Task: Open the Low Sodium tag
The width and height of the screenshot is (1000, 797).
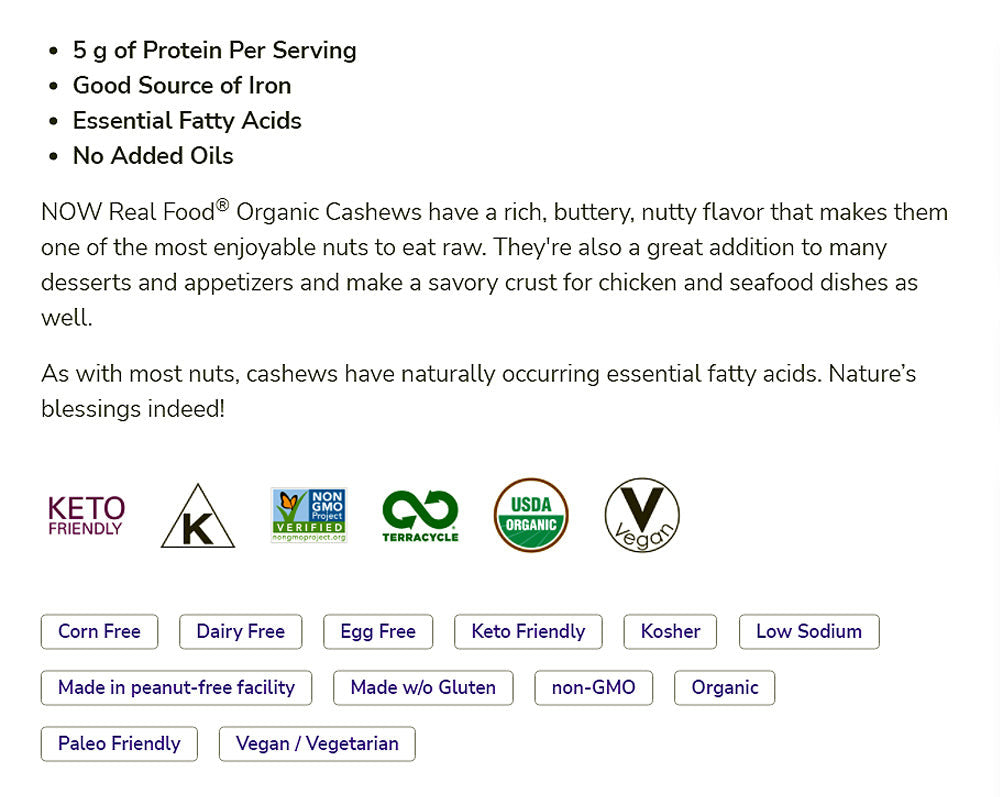Action: [809, 632]
